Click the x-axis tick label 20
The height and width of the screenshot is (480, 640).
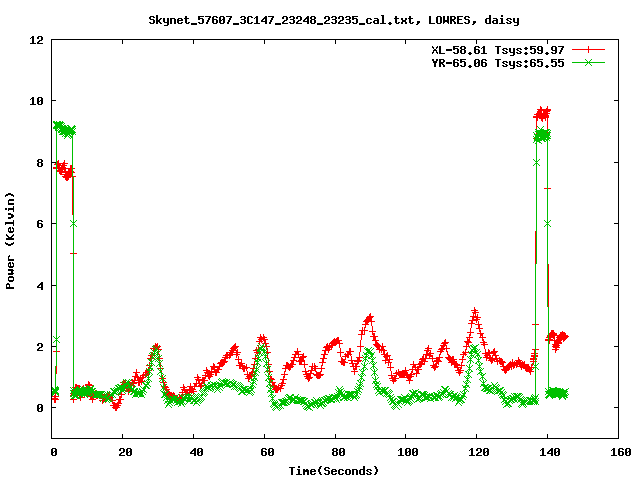(125, 452)
